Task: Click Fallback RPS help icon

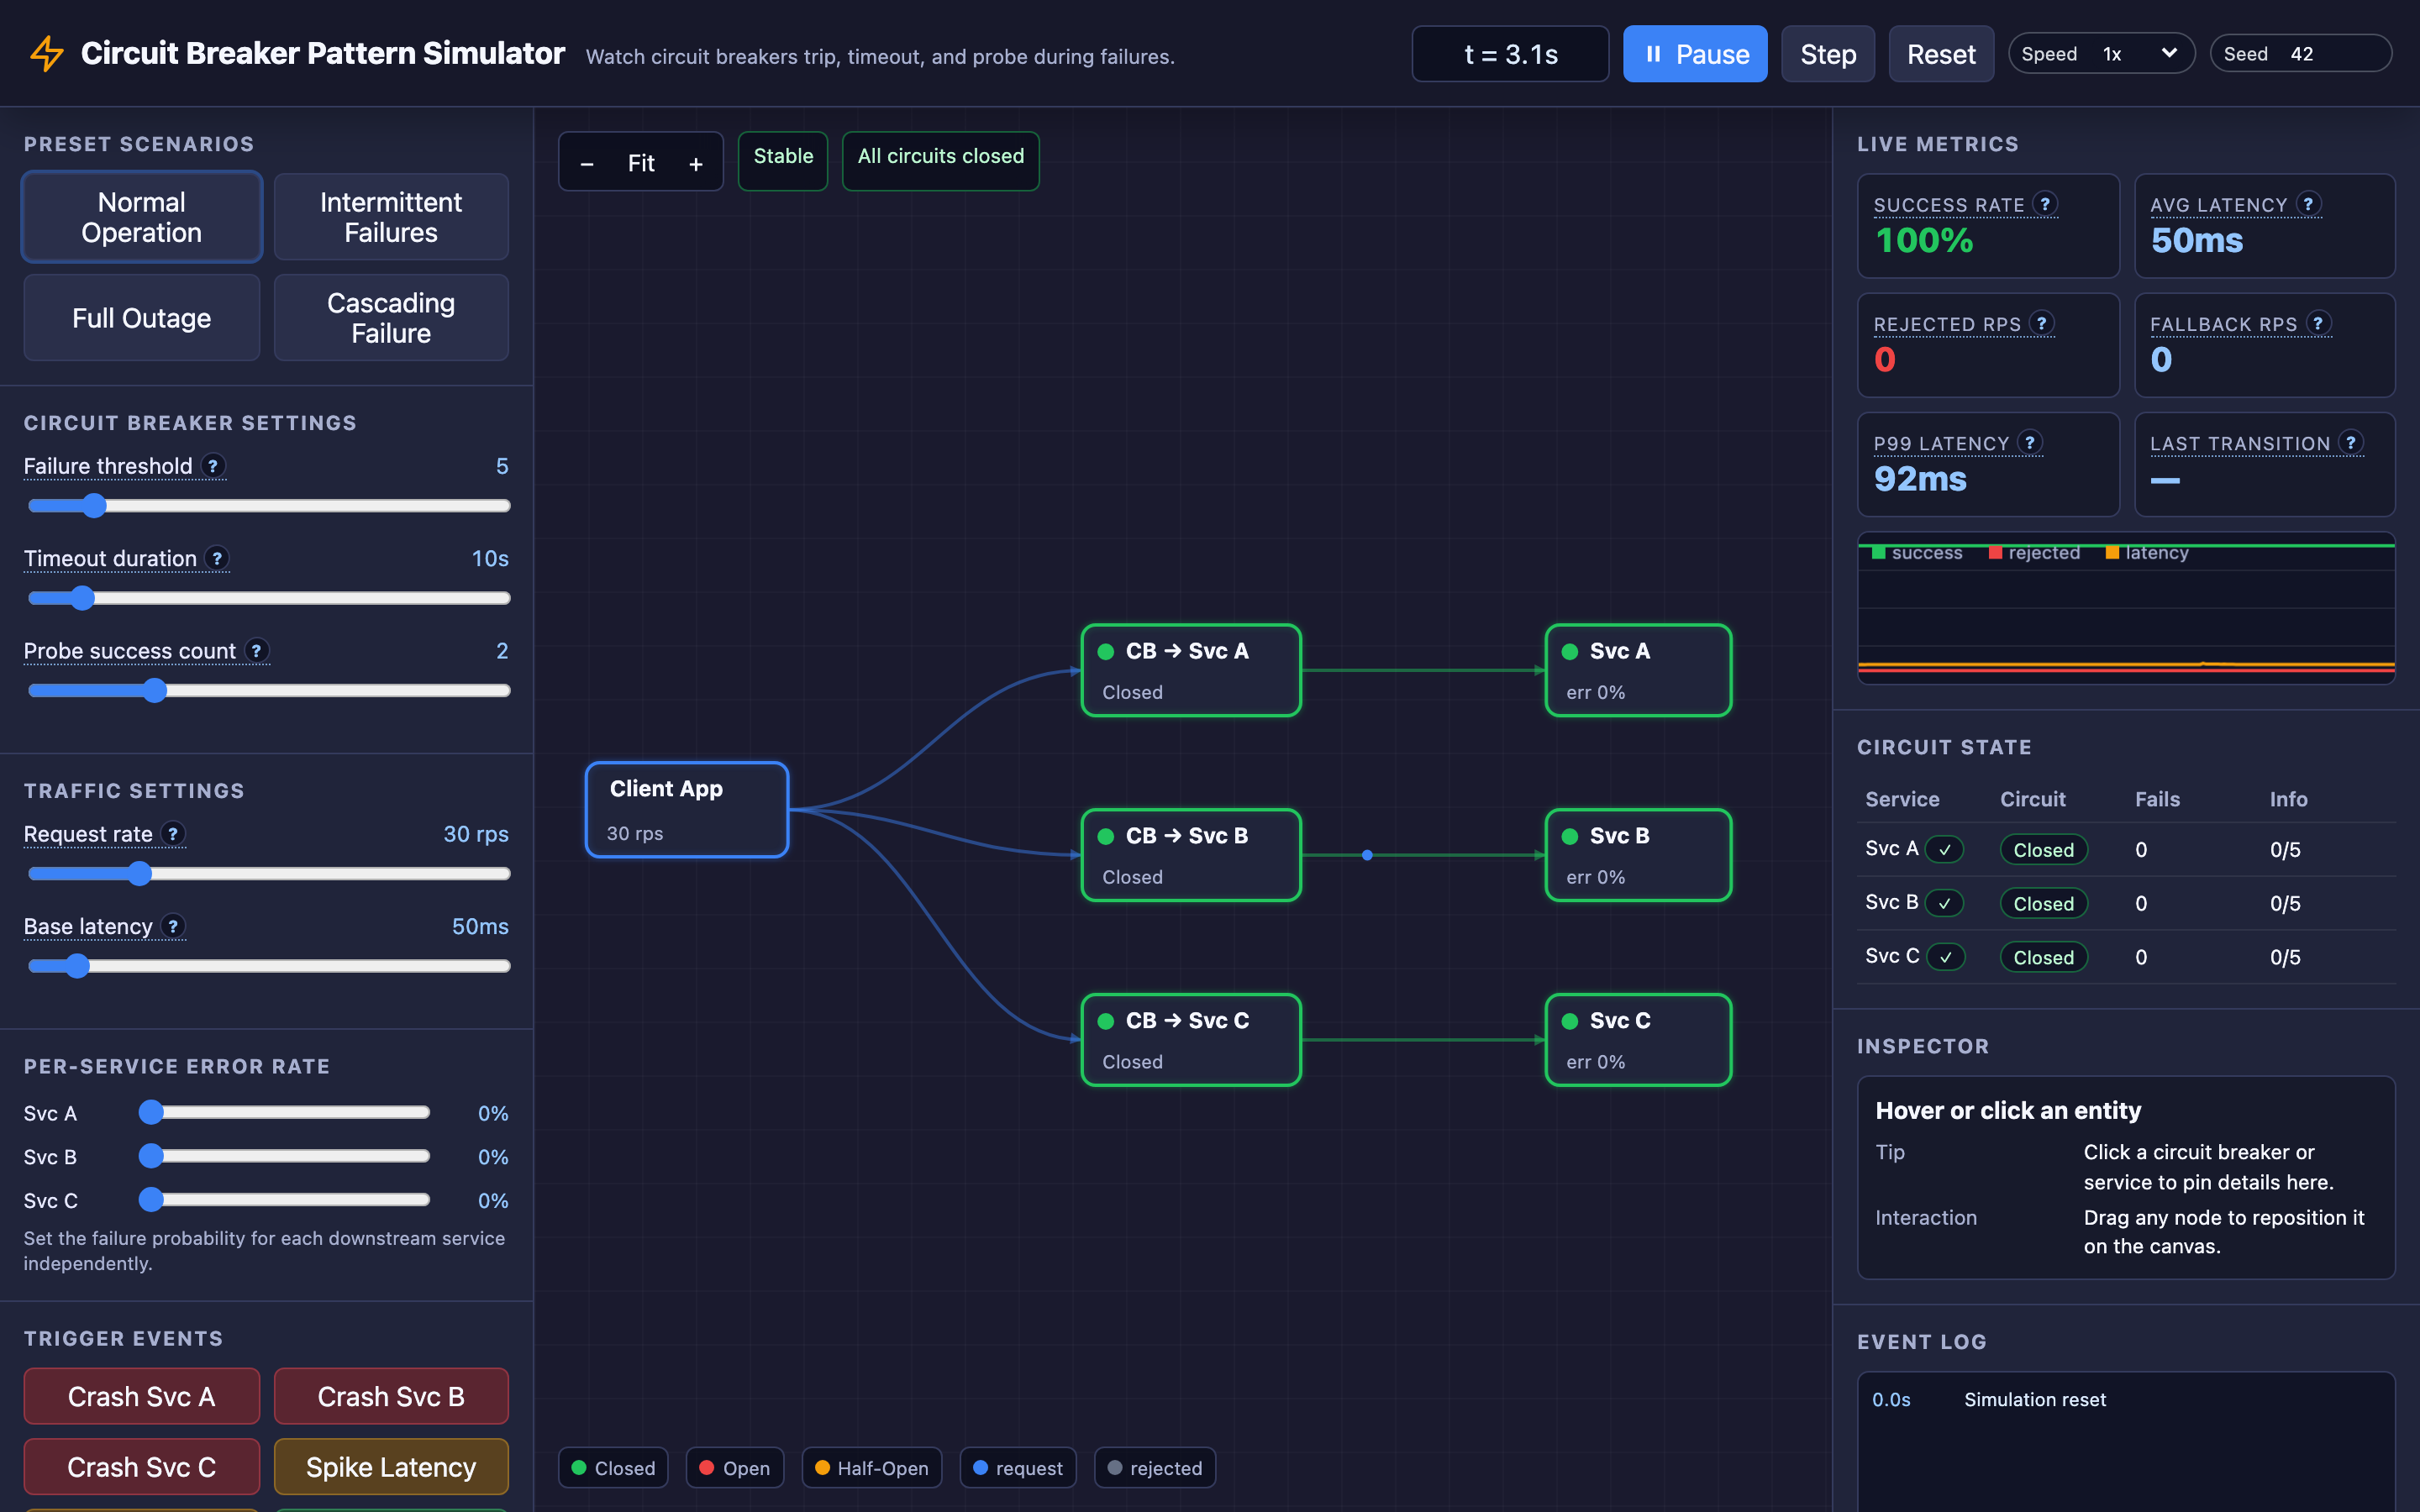Action: point(2318,323)
